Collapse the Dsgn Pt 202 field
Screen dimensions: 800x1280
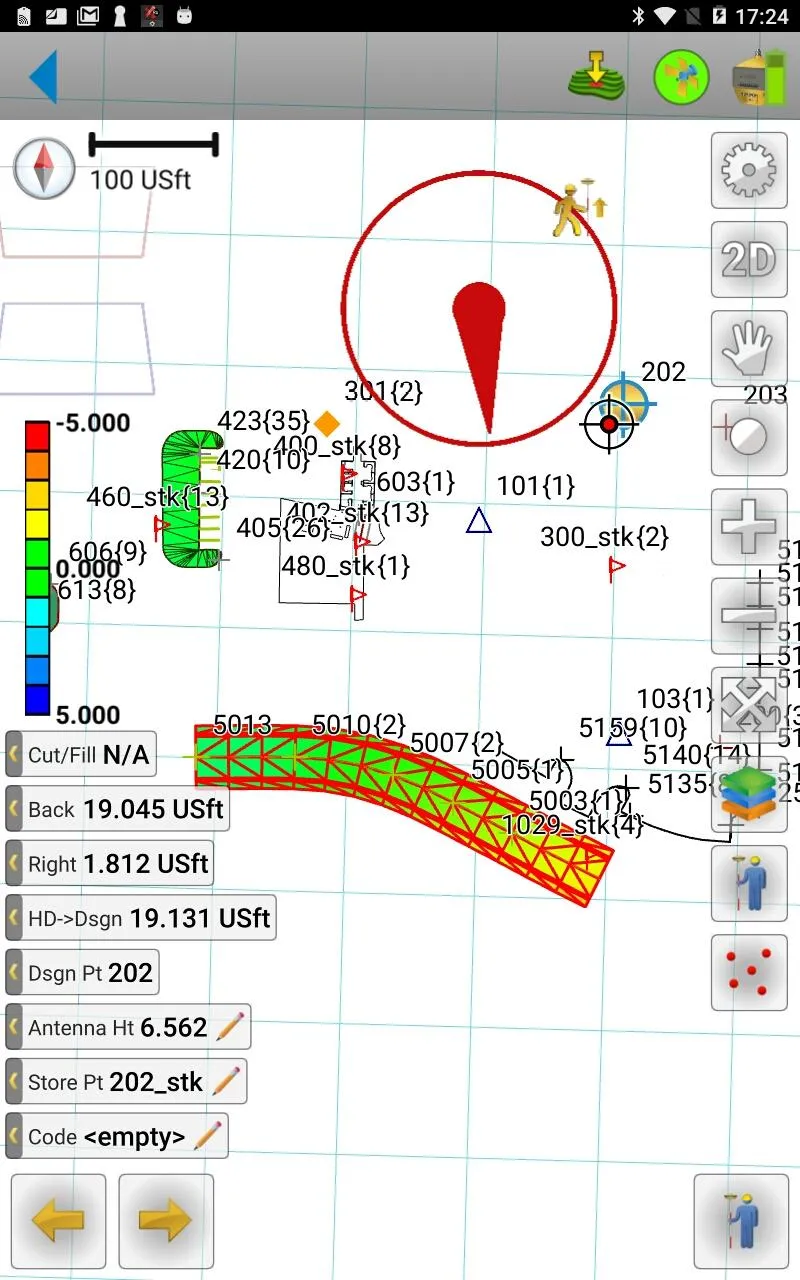click(14, 973)
